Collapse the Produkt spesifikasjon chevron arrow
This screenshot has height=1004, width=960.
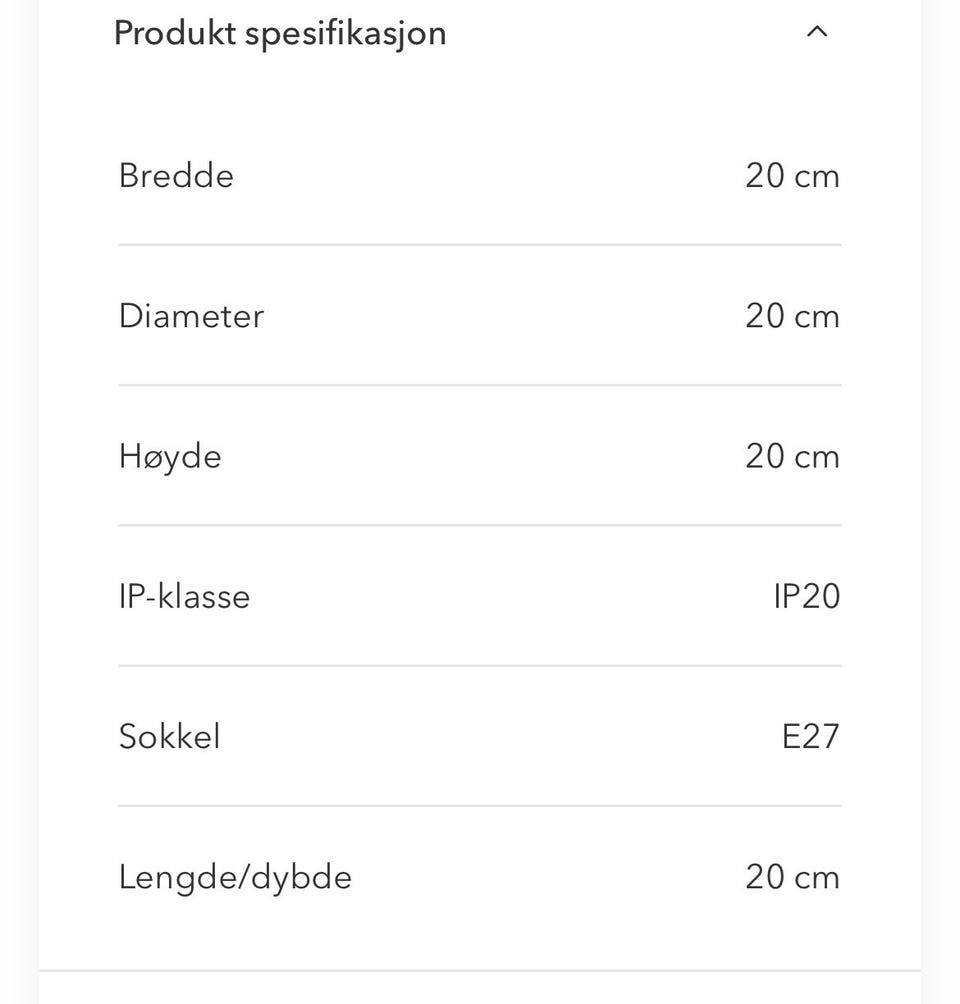click(817, 32)
